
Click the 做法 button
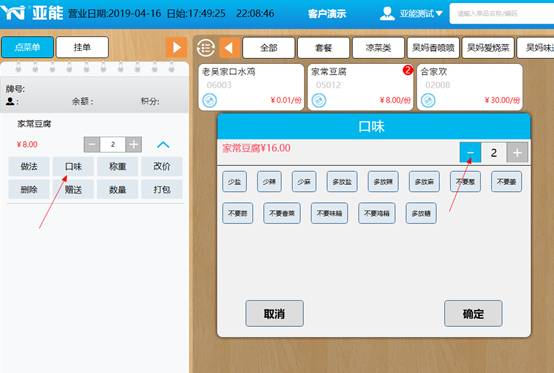point(29,166)
